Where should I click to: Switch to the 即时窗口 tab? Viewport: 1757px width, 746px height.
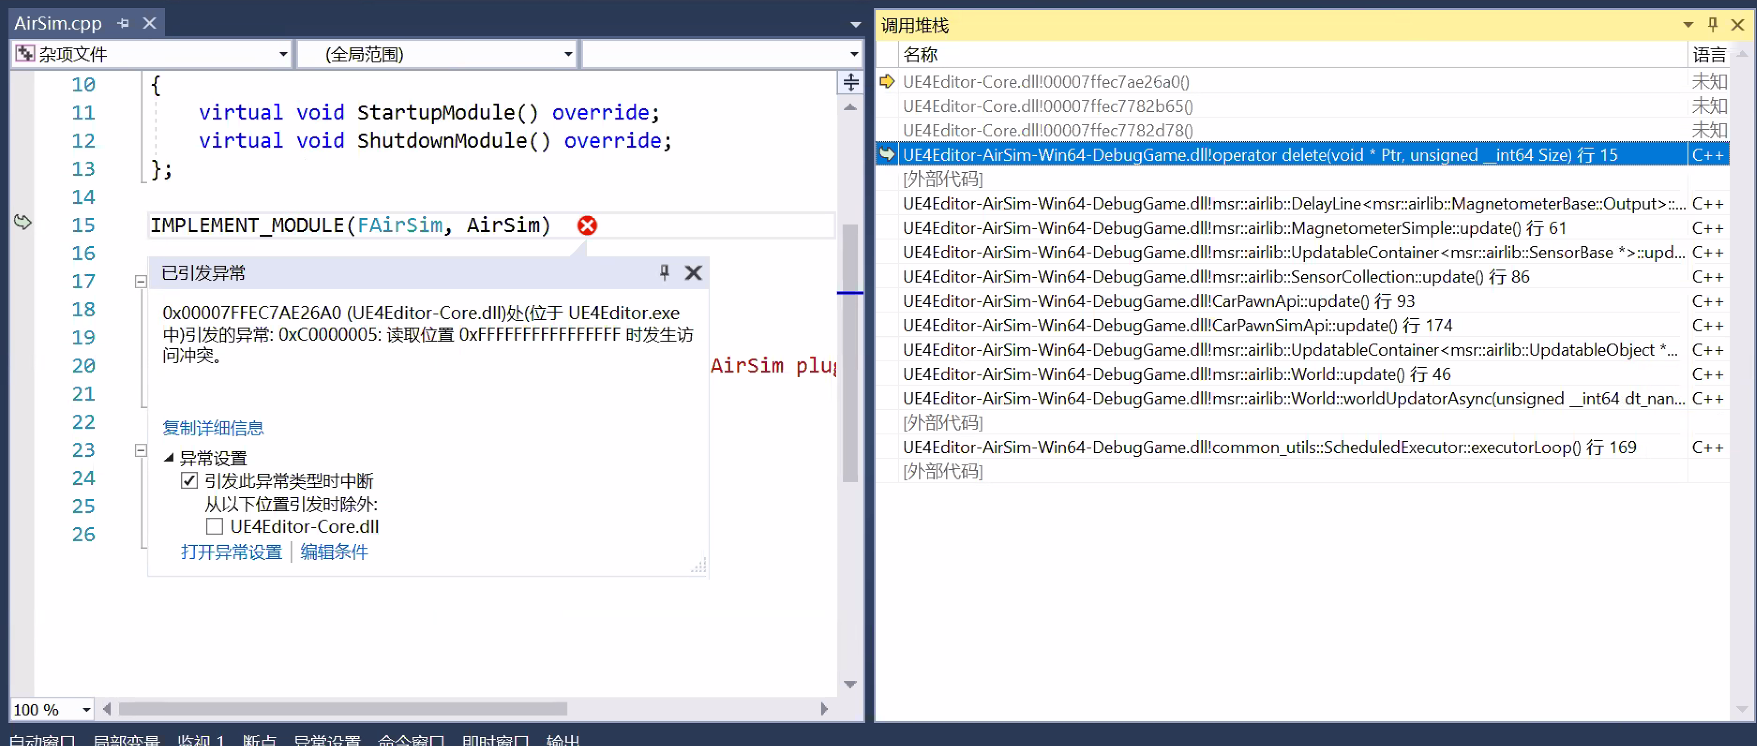[x=495, y=740]
